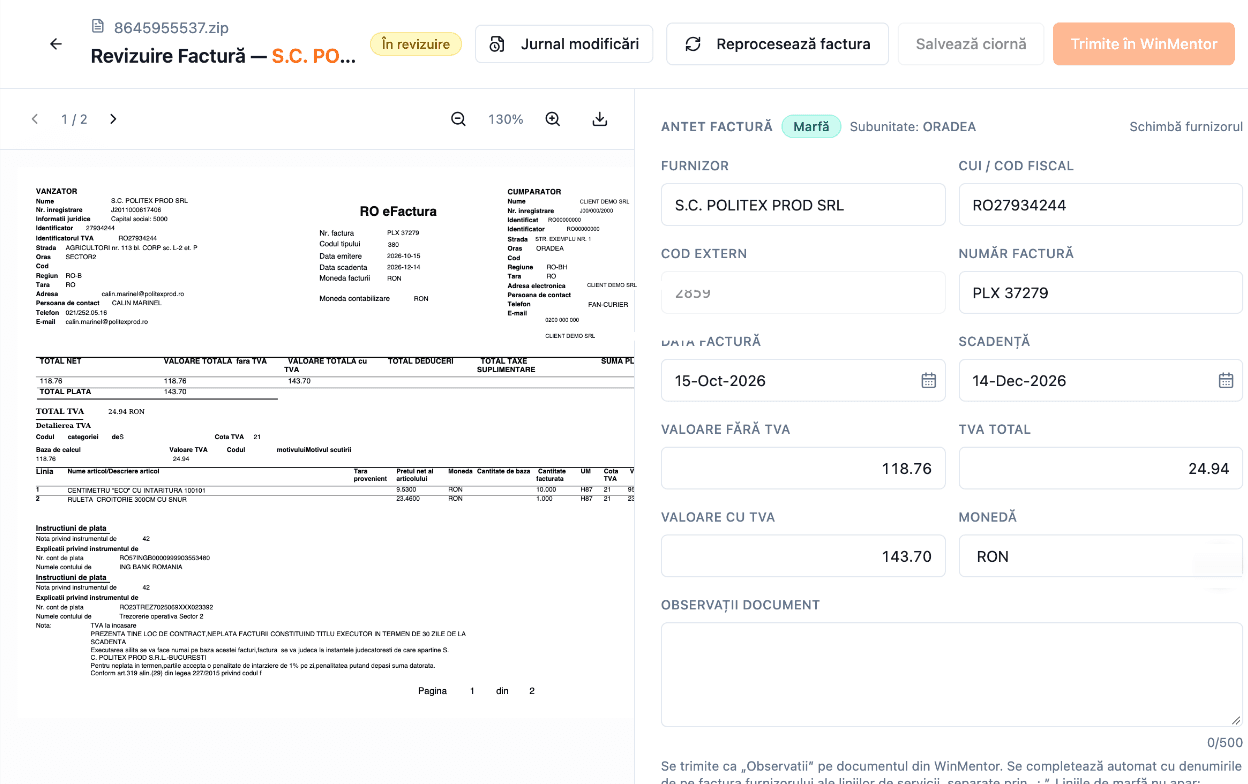The height and width of the screenshot is (784, 1248).
Task: Open calendar picker for Scadență
Action: [1226, 380]
